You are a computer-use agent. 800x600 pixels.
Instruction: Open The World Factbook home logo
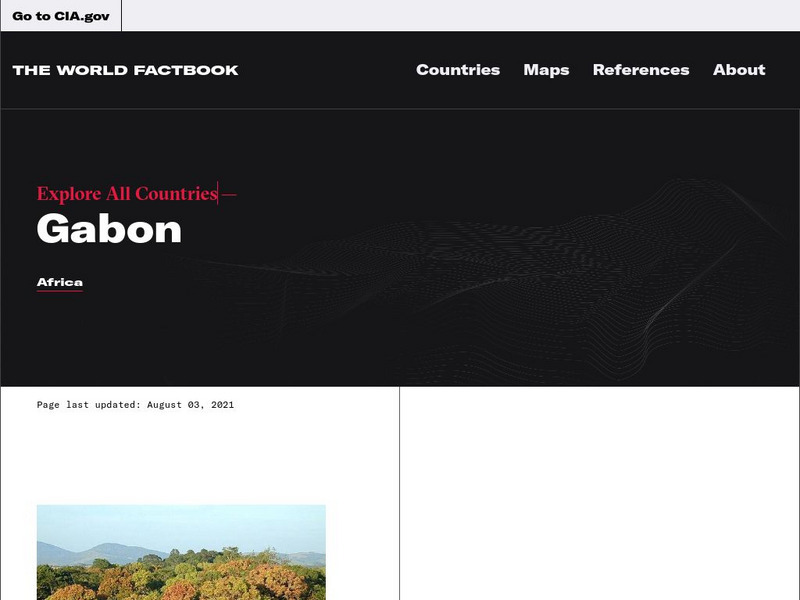point(126,70)
